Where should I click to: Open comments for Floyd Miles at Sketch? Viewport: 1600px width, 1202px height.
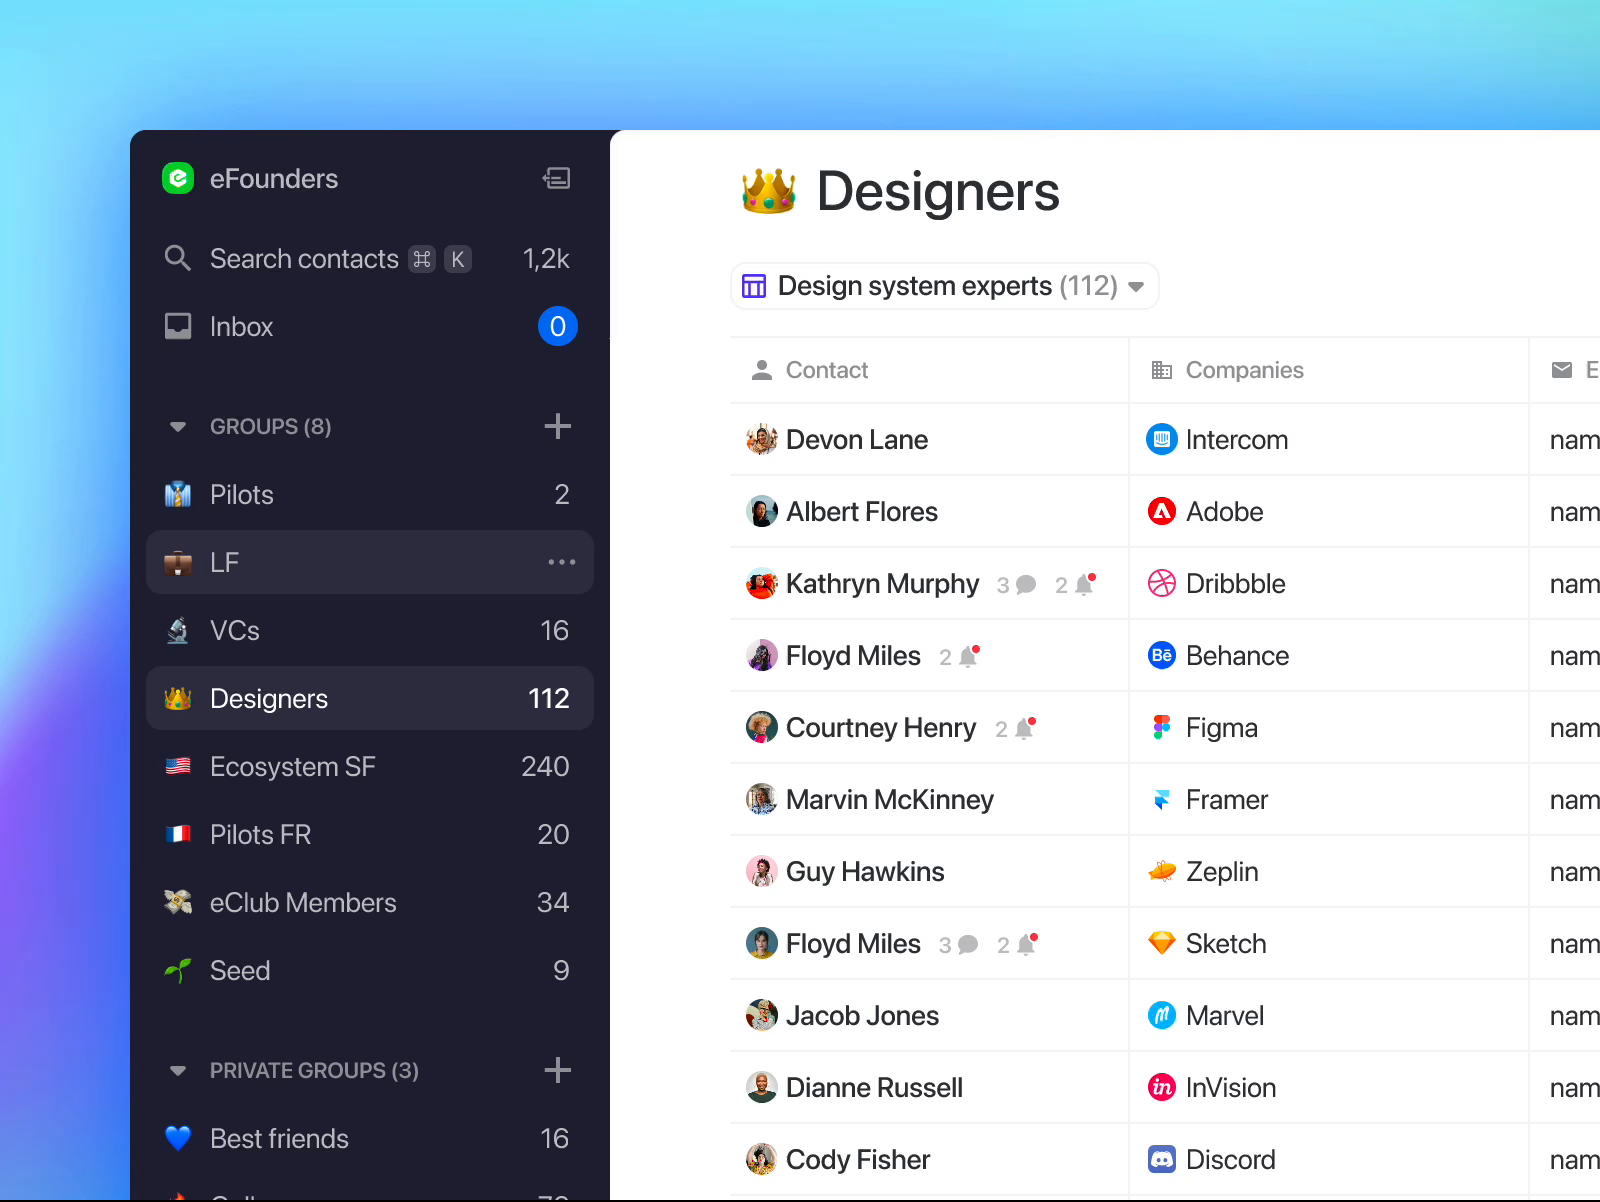tap(968, 945)
